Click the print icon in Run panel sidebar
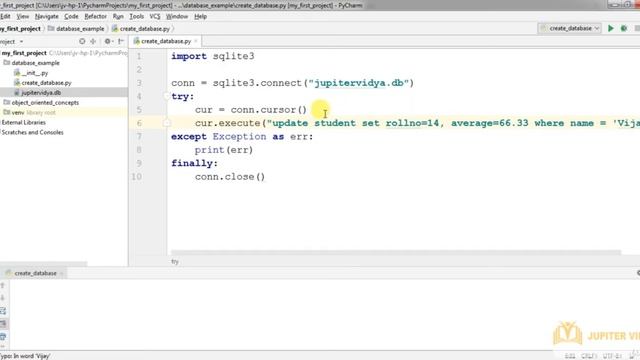Viewport: 640px width, 360px height. 3,337
